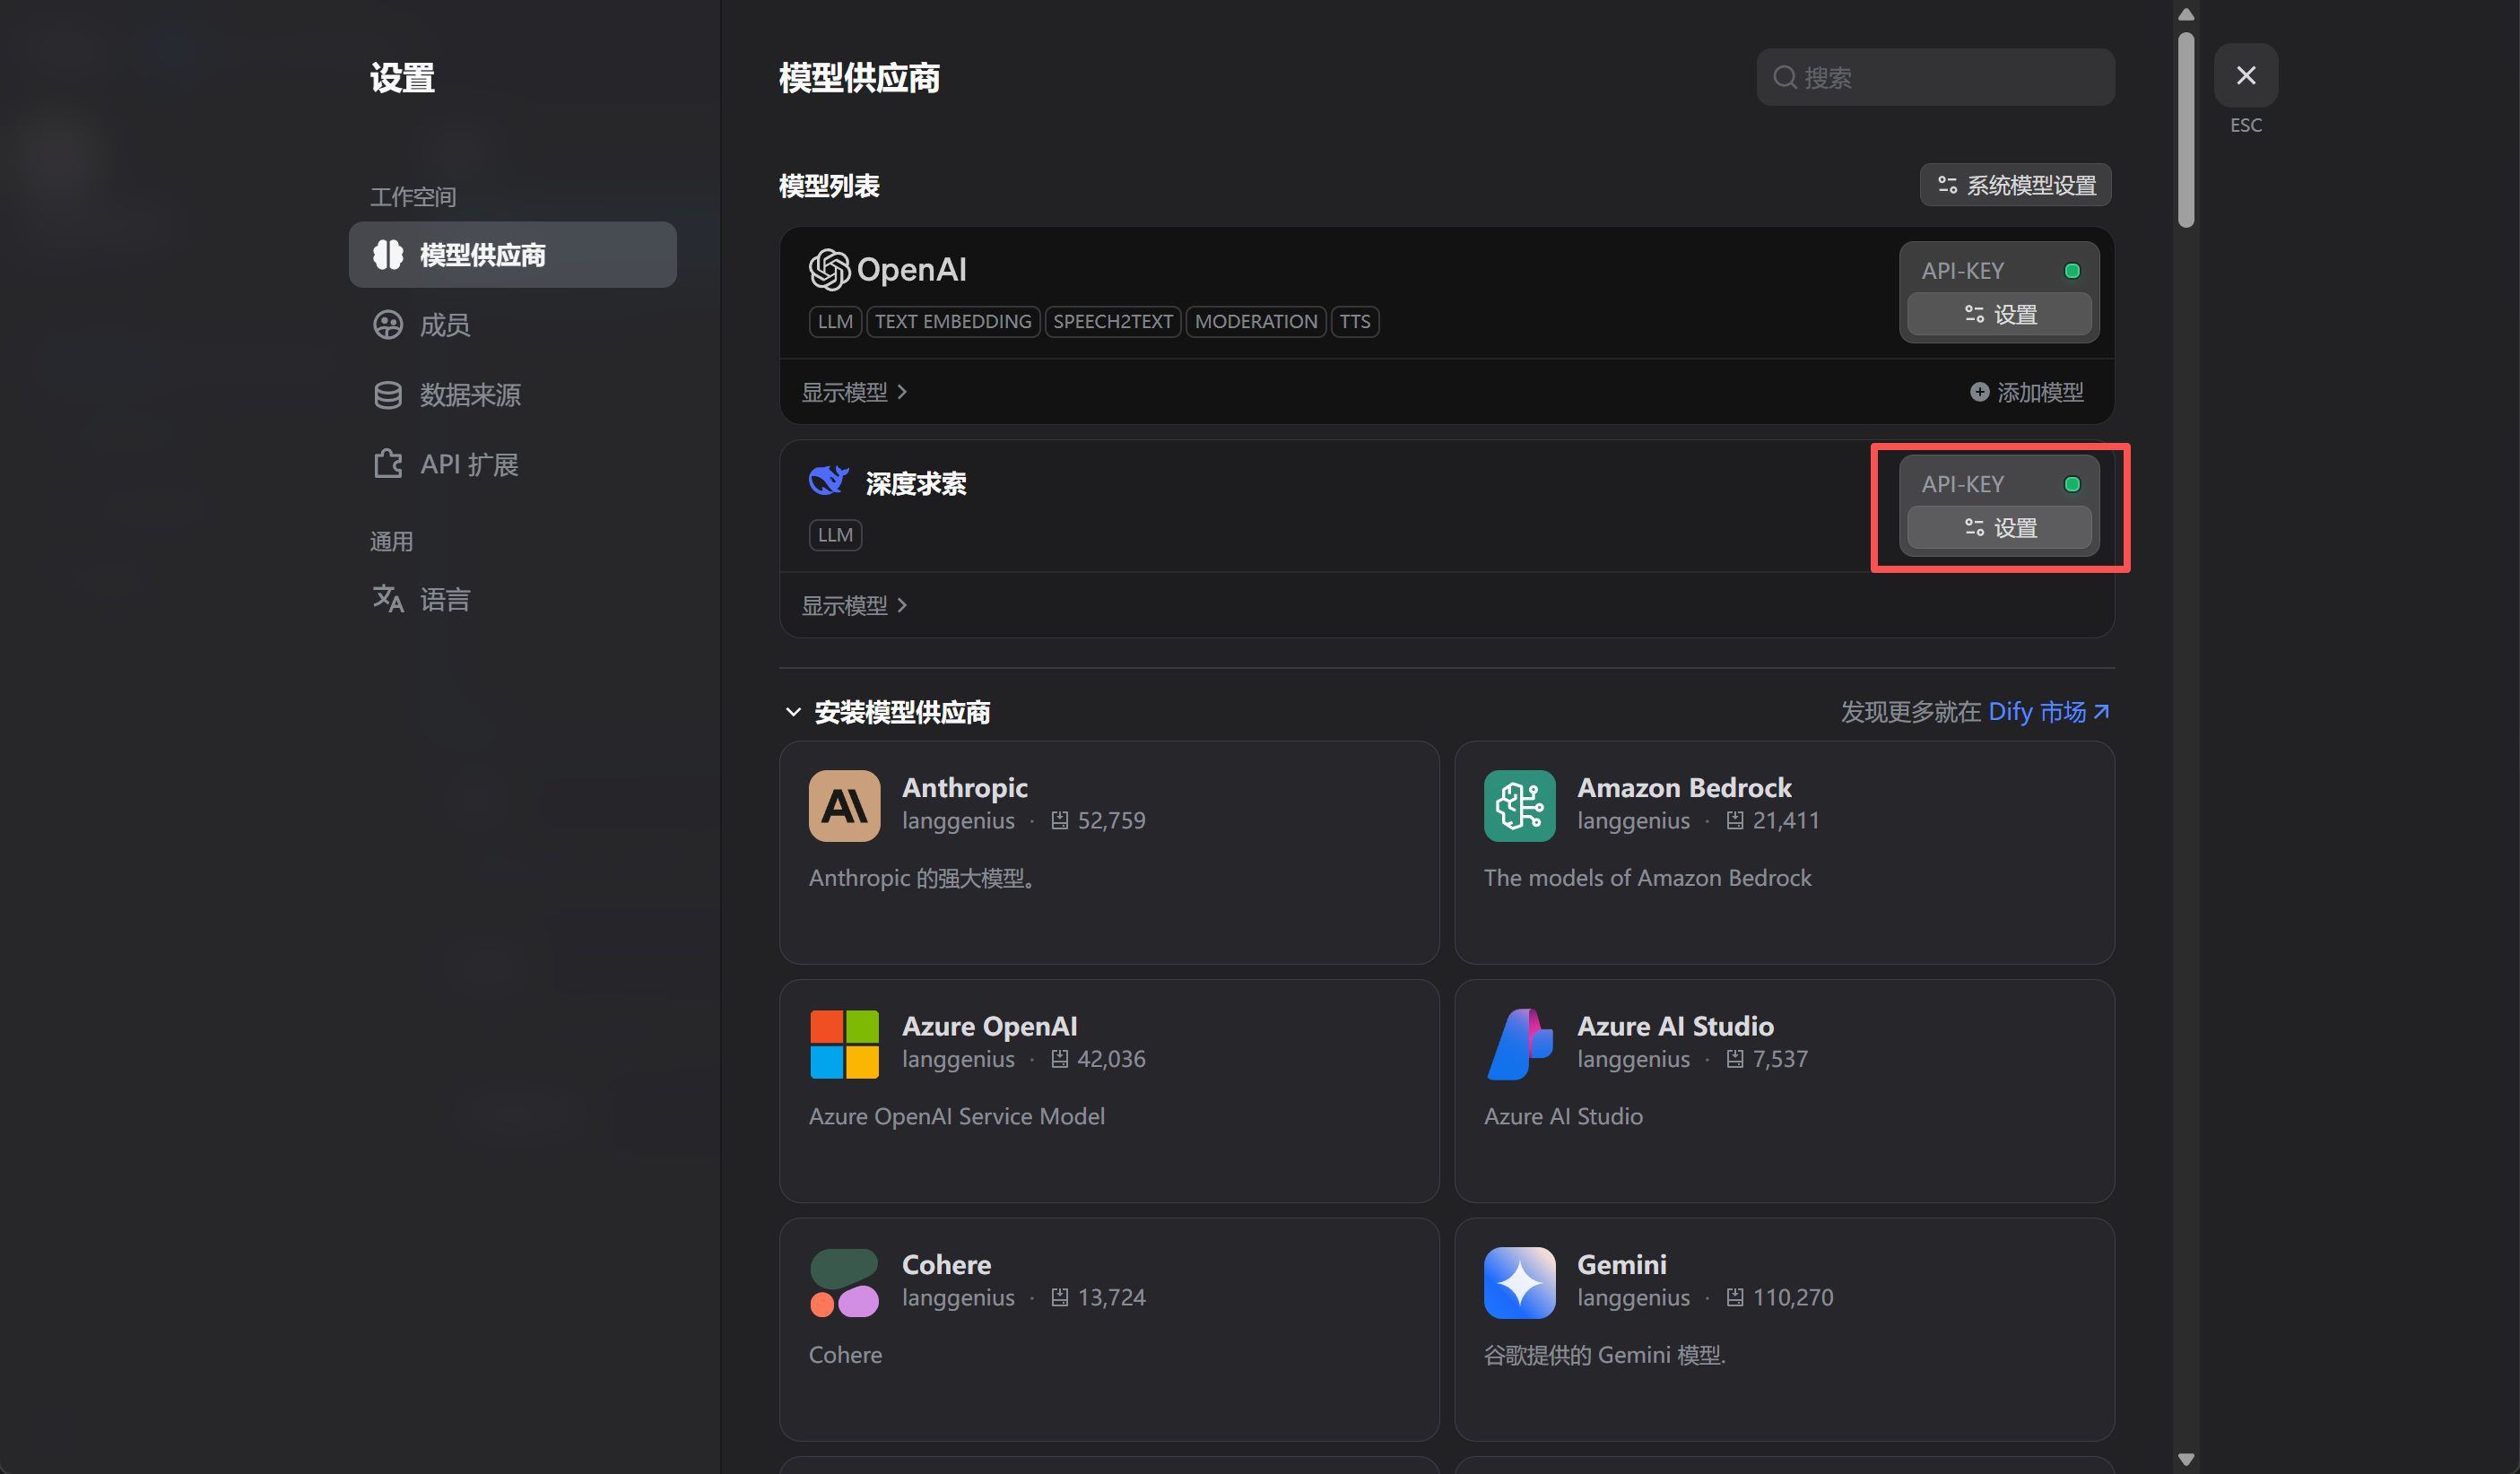The width and height of the screenshot is (2520, 1474).
Task: Click the puzzle icon beside API 扩展
Action: 388,464
